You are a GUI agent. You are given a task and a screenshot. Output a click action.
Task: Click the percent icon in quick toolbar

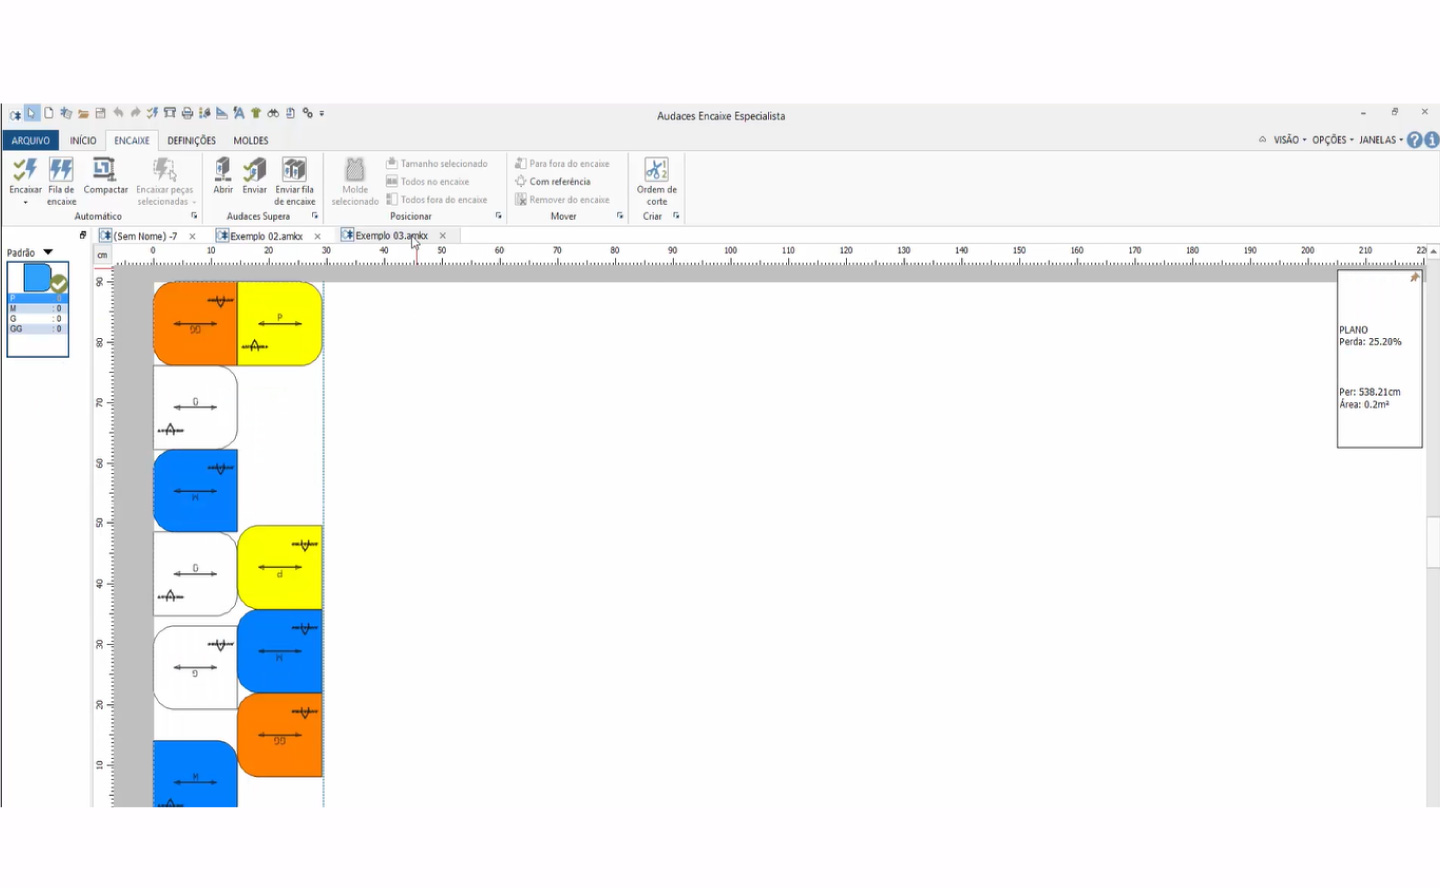pos(308,113)
